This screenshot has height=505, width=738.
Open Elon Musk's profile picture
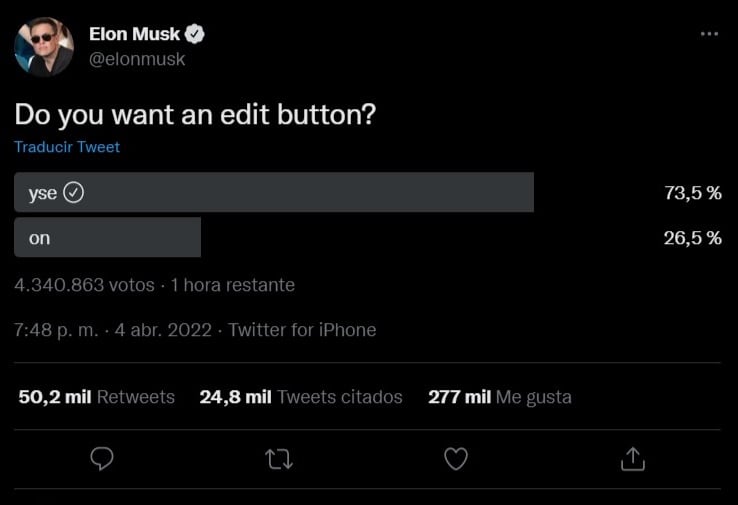click(44, 46)
